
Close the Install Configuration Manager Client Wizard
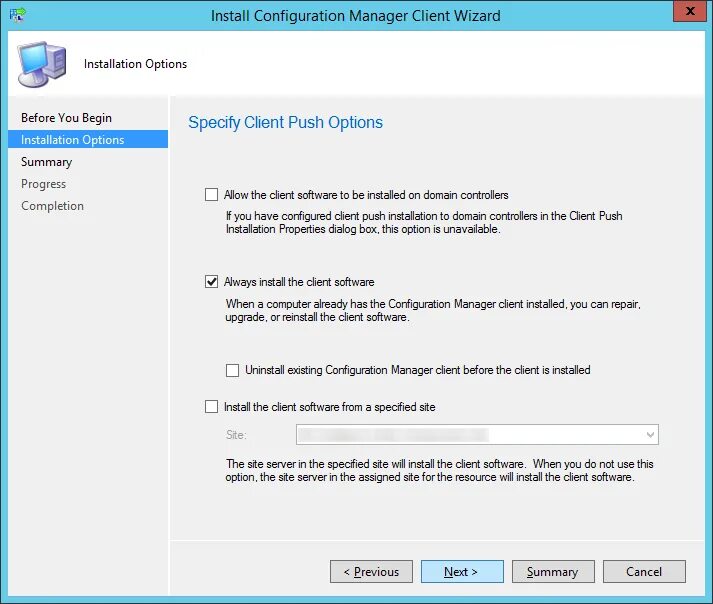(689, 11)
